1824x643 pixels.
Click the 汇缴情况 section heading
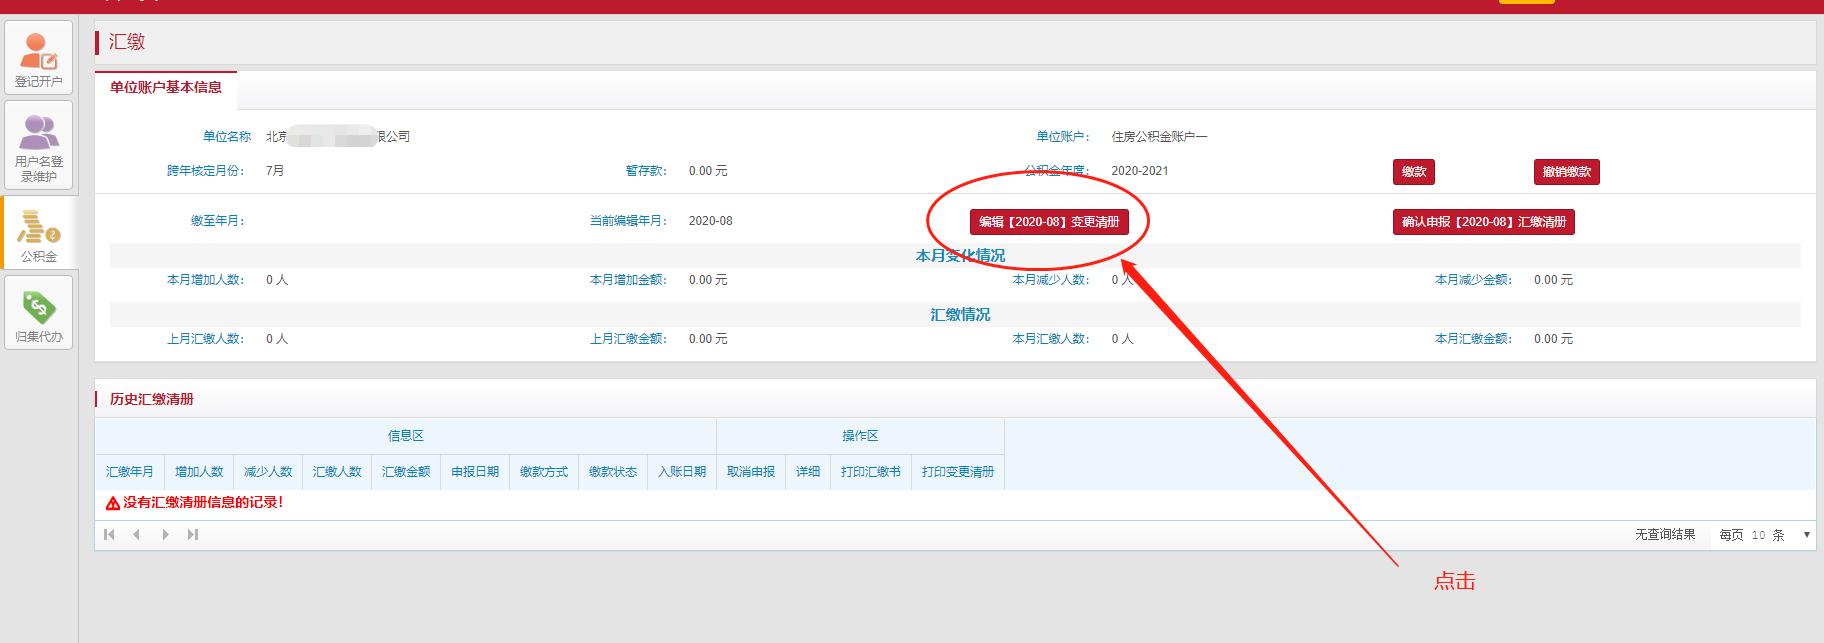(x=960, y=315)
